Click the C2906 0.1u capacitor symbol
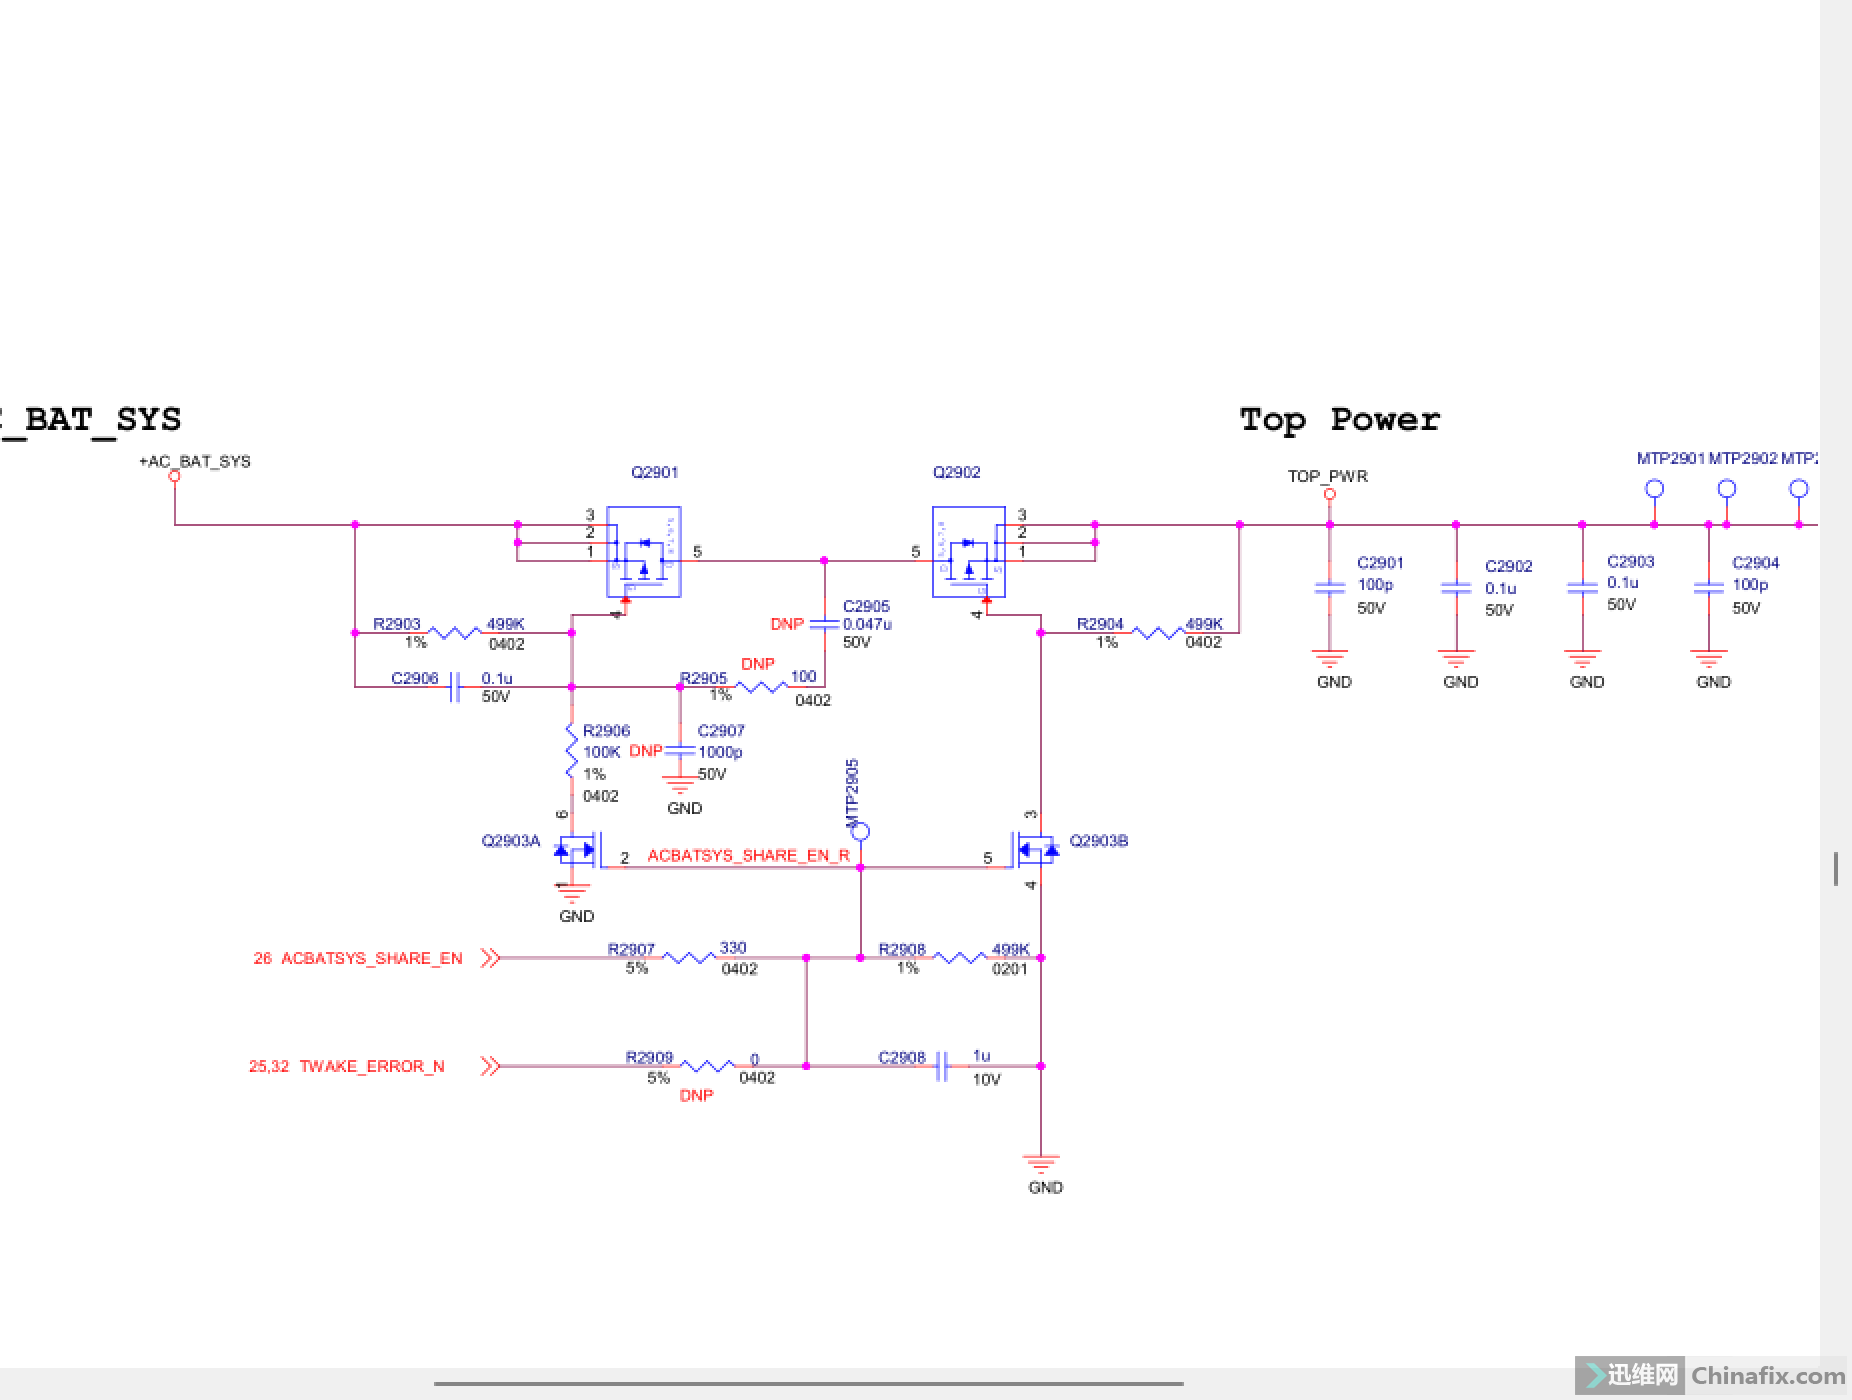 [455, 687]
